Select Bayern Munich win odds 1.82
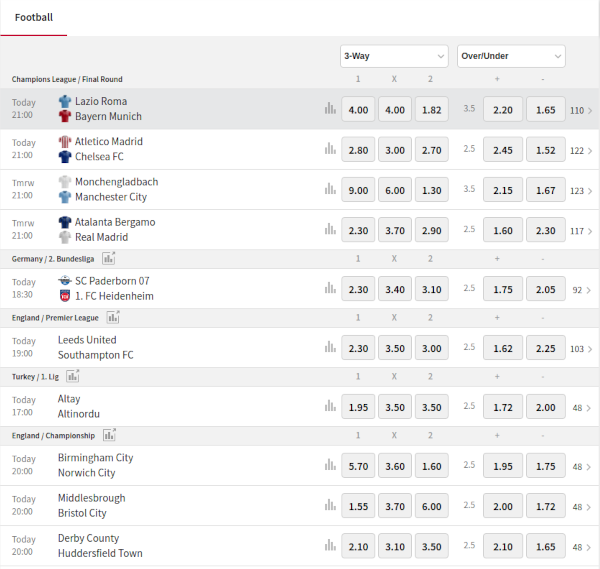600x569 pixels. click(x=432, y=110)
